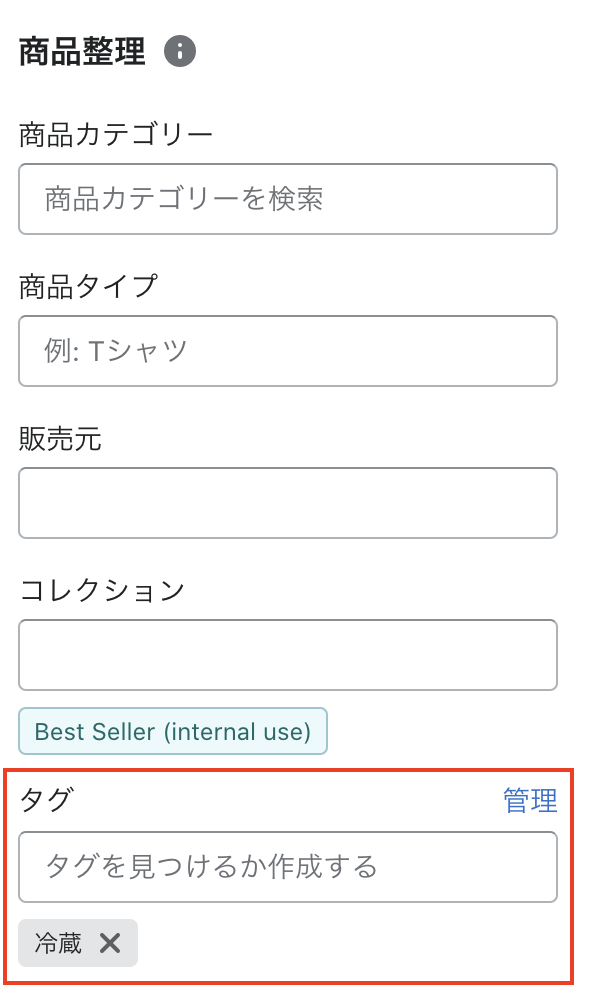Click the 商品タイプ field showing 例: Tシャツ
Image resolution: width=592 pixels, height=998 pixels.
coord(288,351)
